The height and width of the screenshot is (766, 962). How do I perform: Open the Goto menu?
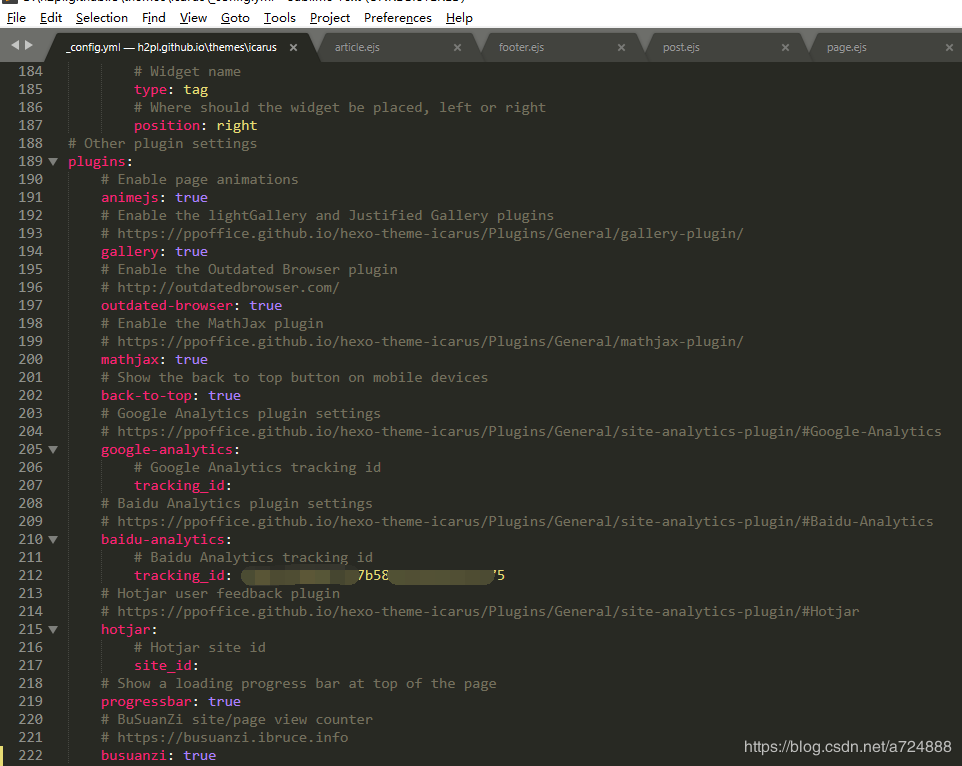(235, 18)
